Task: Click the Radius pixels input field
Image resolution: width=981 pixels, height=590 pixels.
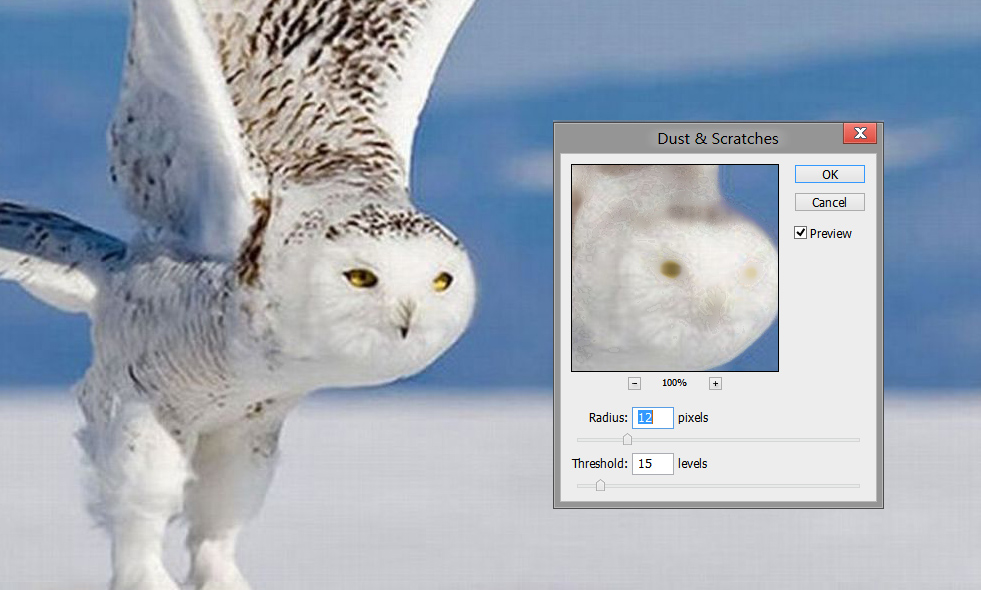Action: point(653,417)
